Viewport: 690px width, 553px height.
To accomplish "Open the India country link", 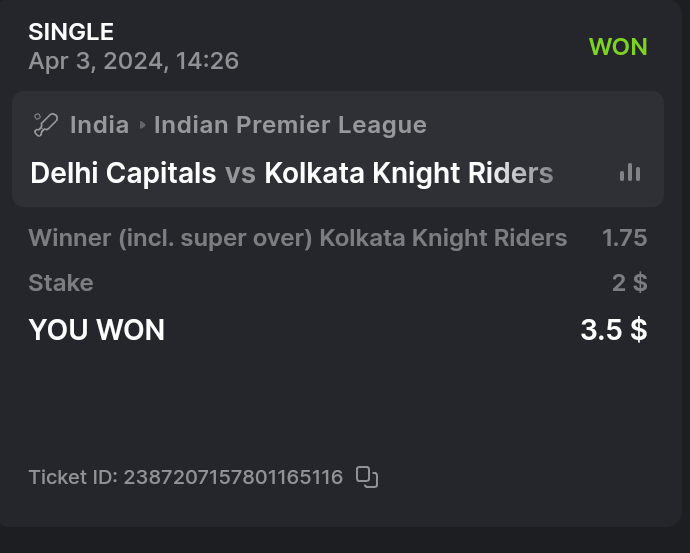I will tap(99, 125).
